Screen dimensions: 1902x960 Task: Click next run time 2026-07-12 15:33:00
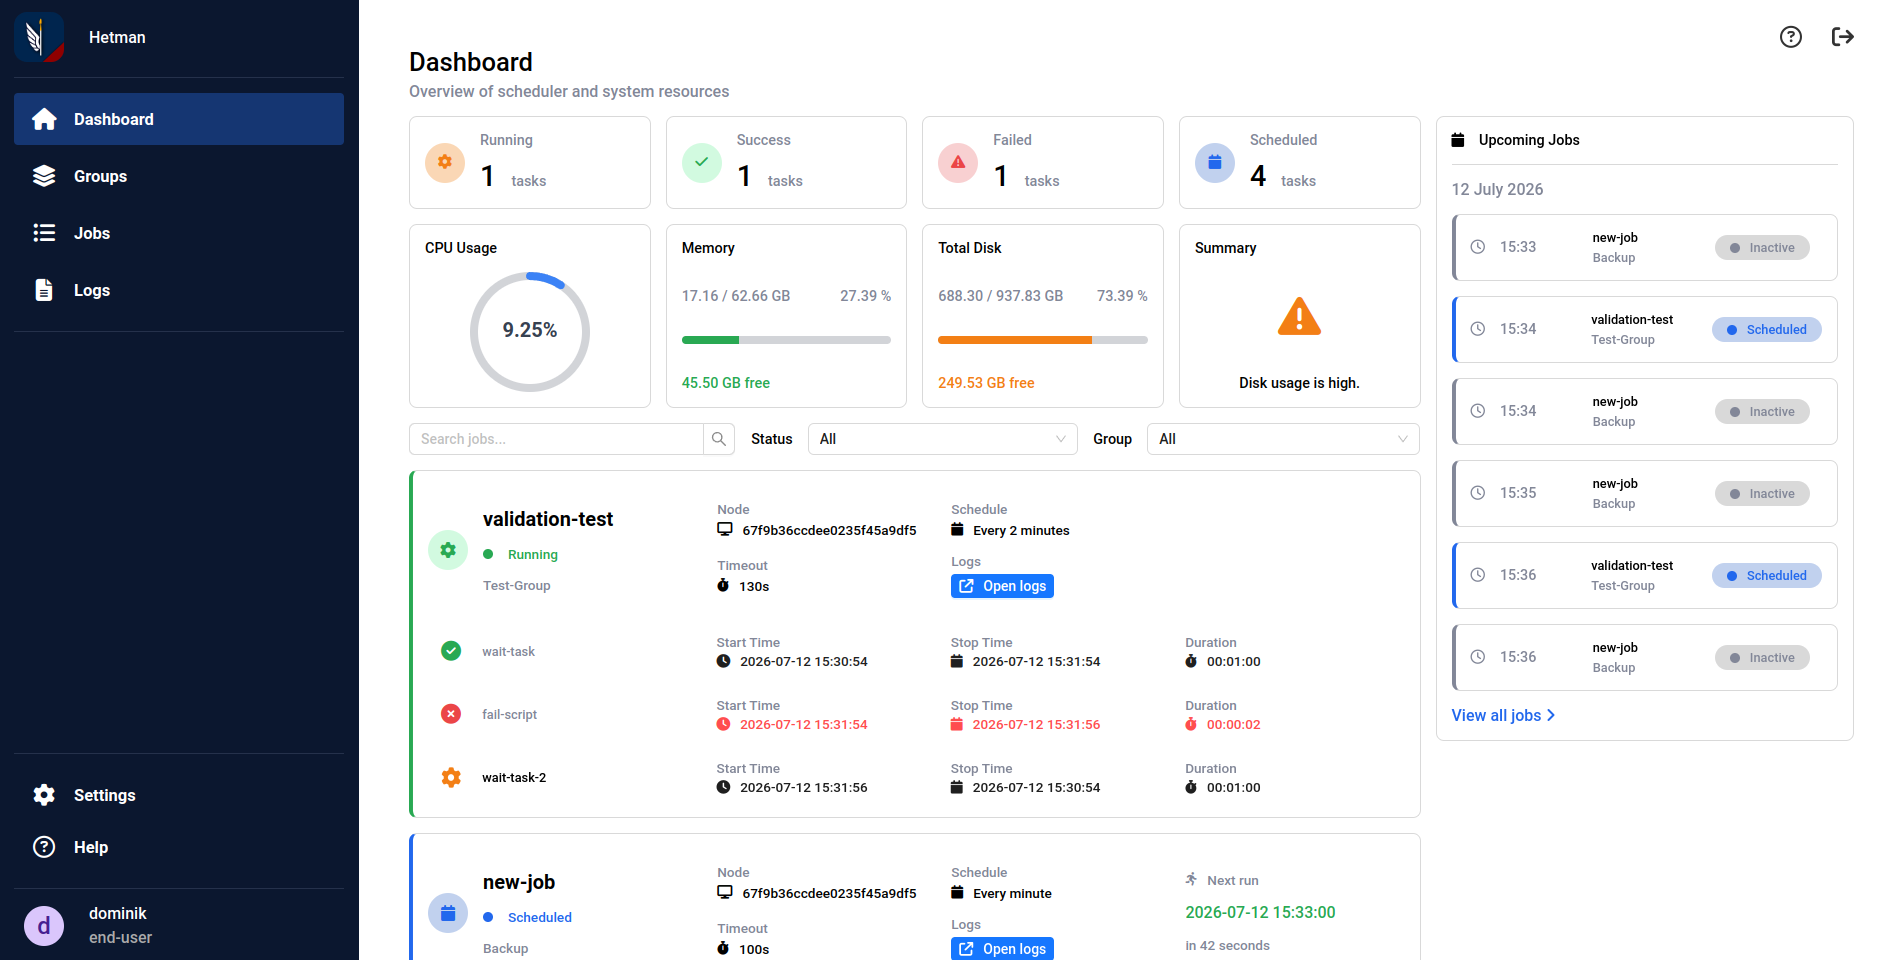[x=1260, y=912]
